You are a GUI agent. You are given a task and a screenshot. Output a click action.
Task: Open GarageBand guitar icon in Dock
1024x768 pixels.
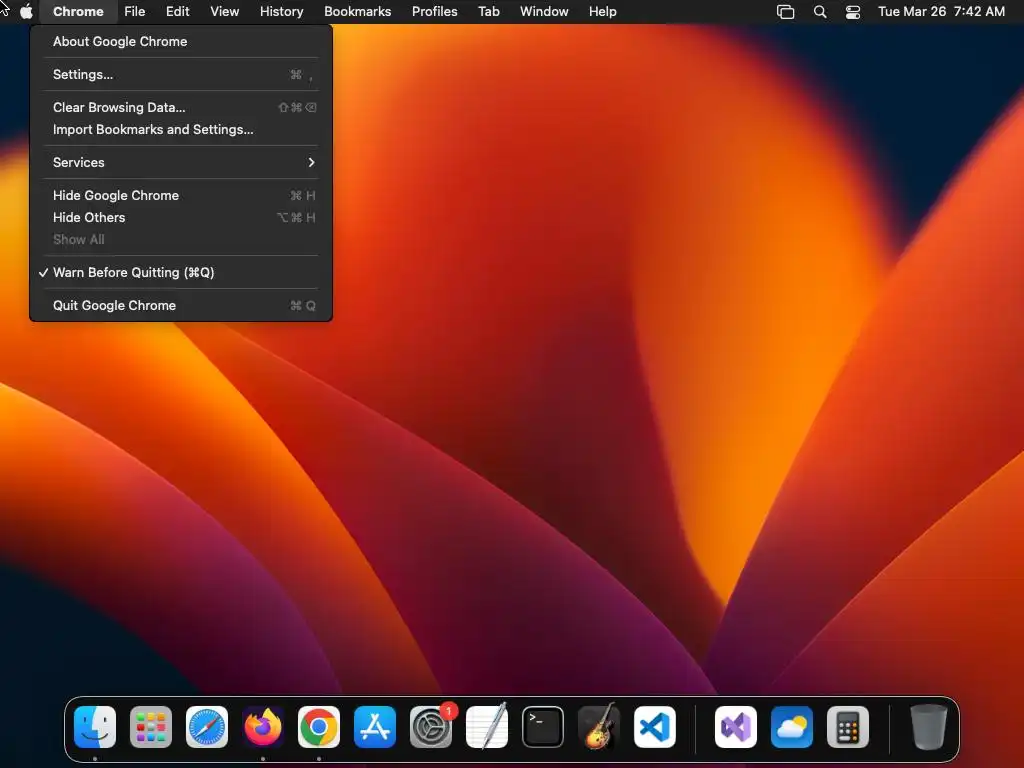click(x=599, y=727)
